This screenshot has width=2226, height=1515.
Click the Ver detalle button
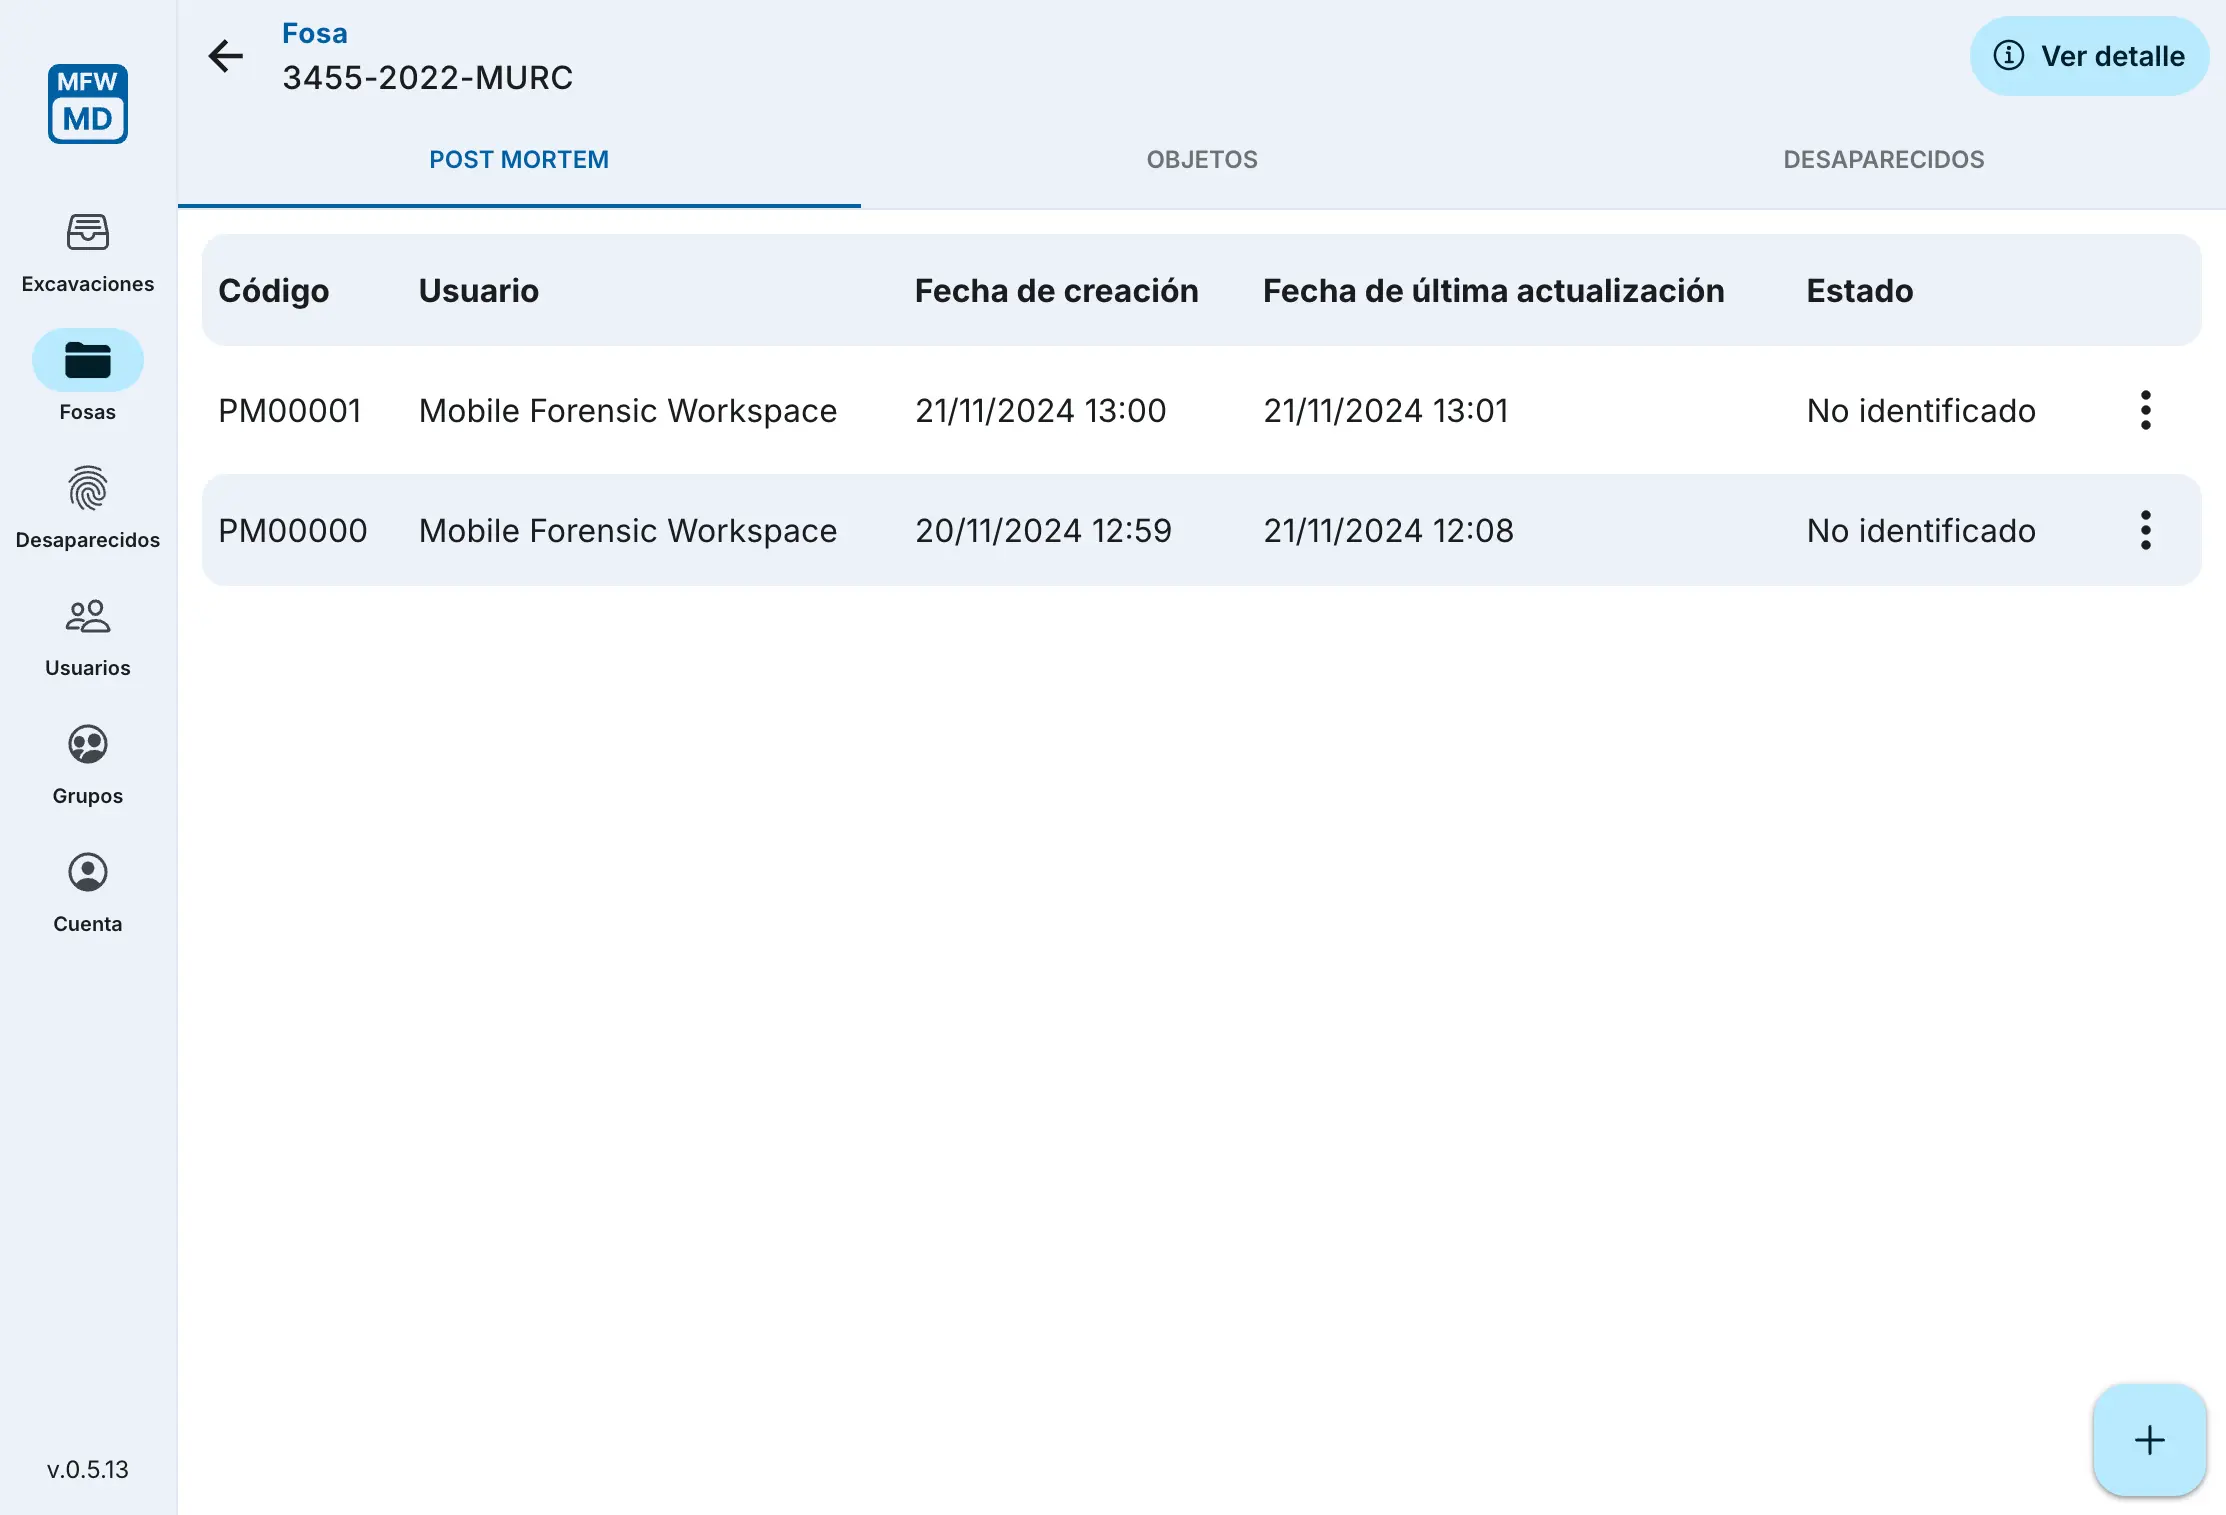click(2089, 56)
